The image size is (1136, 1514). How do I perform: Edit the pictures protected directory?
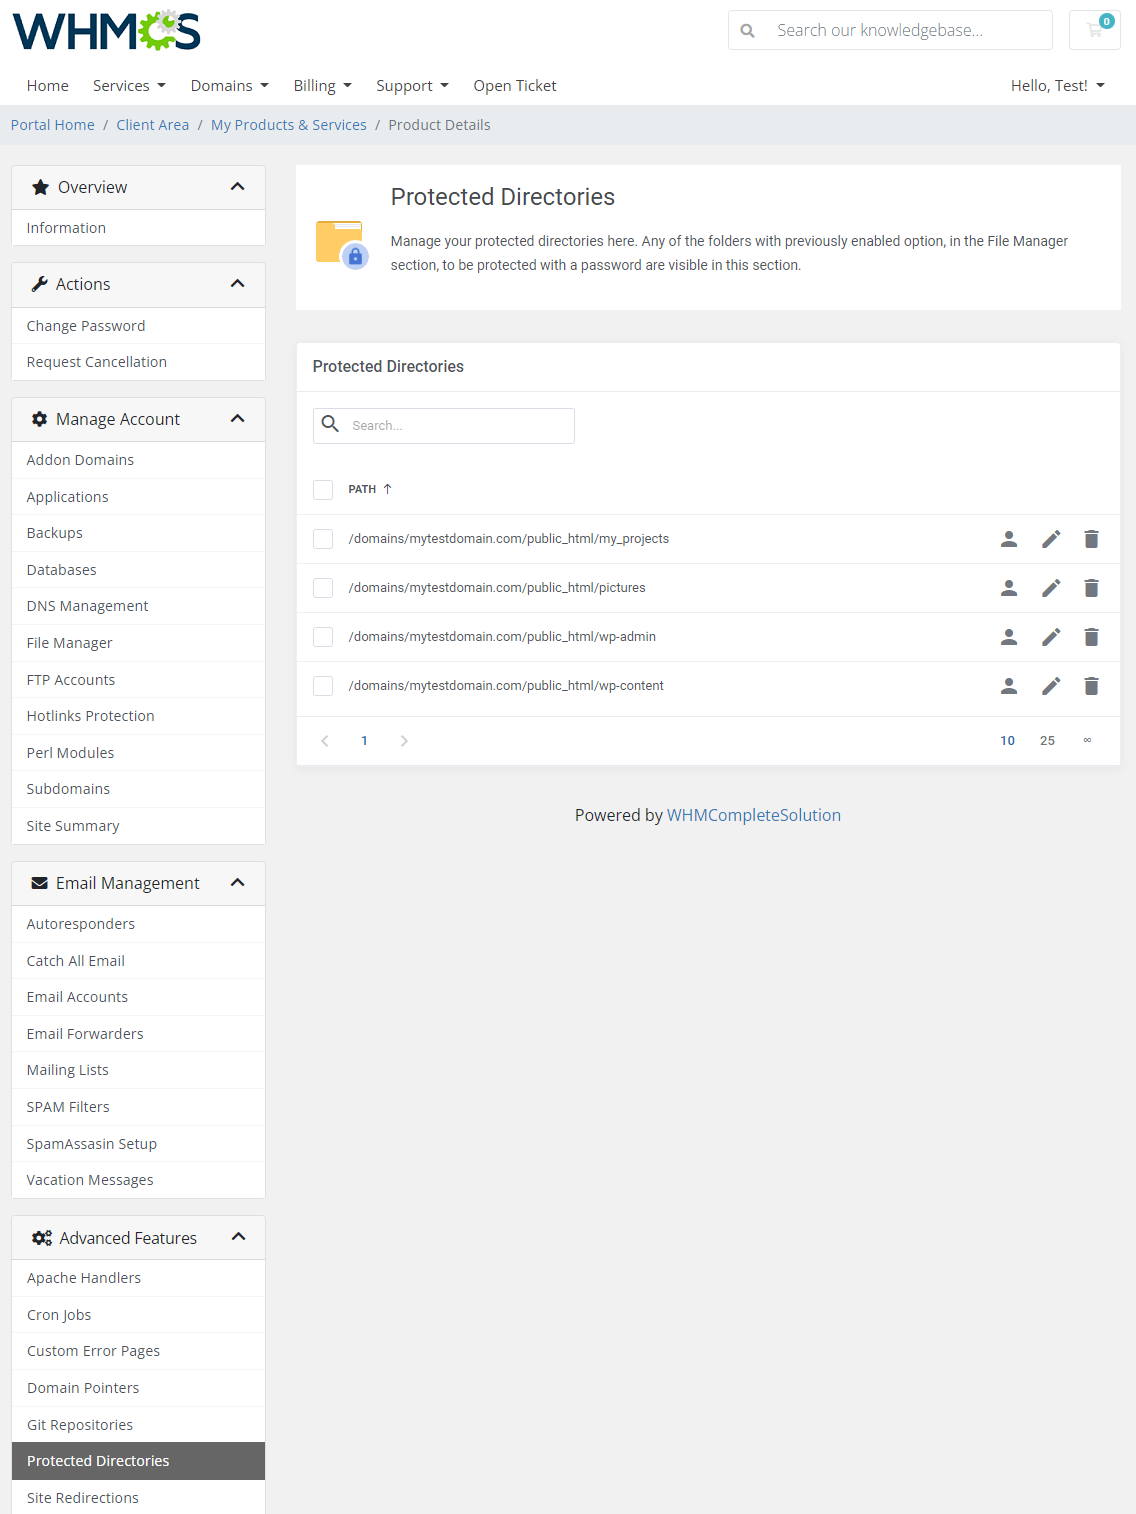(x=1051, y=588)
